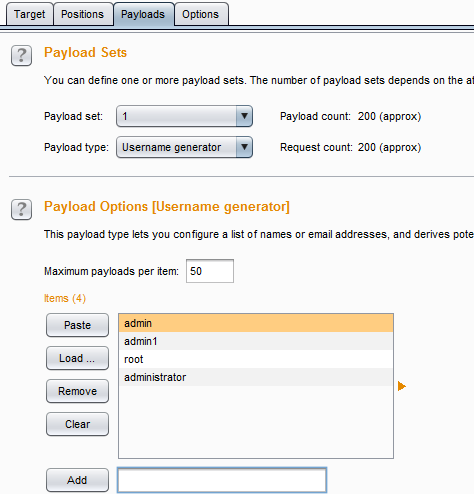Click the Add button
The width and height of the screenshot is (474, 494).
click(77, 480)
